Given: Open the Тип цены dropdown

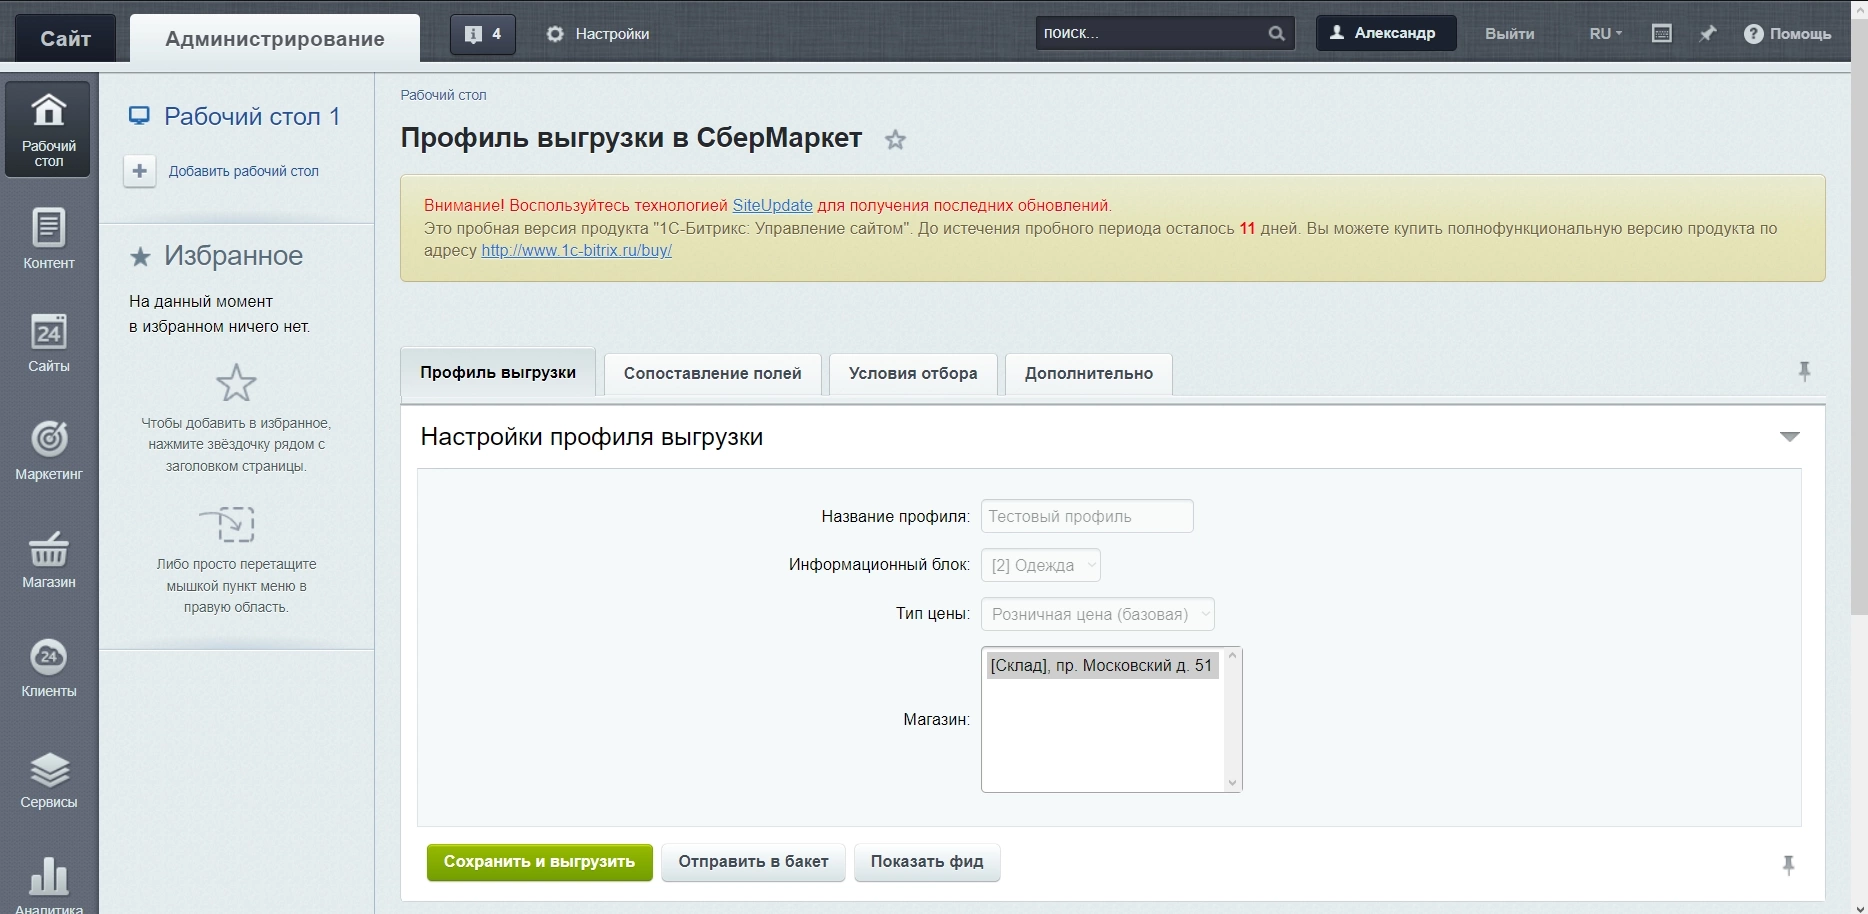Looking at the screenshot, I should pos(1097,614).
